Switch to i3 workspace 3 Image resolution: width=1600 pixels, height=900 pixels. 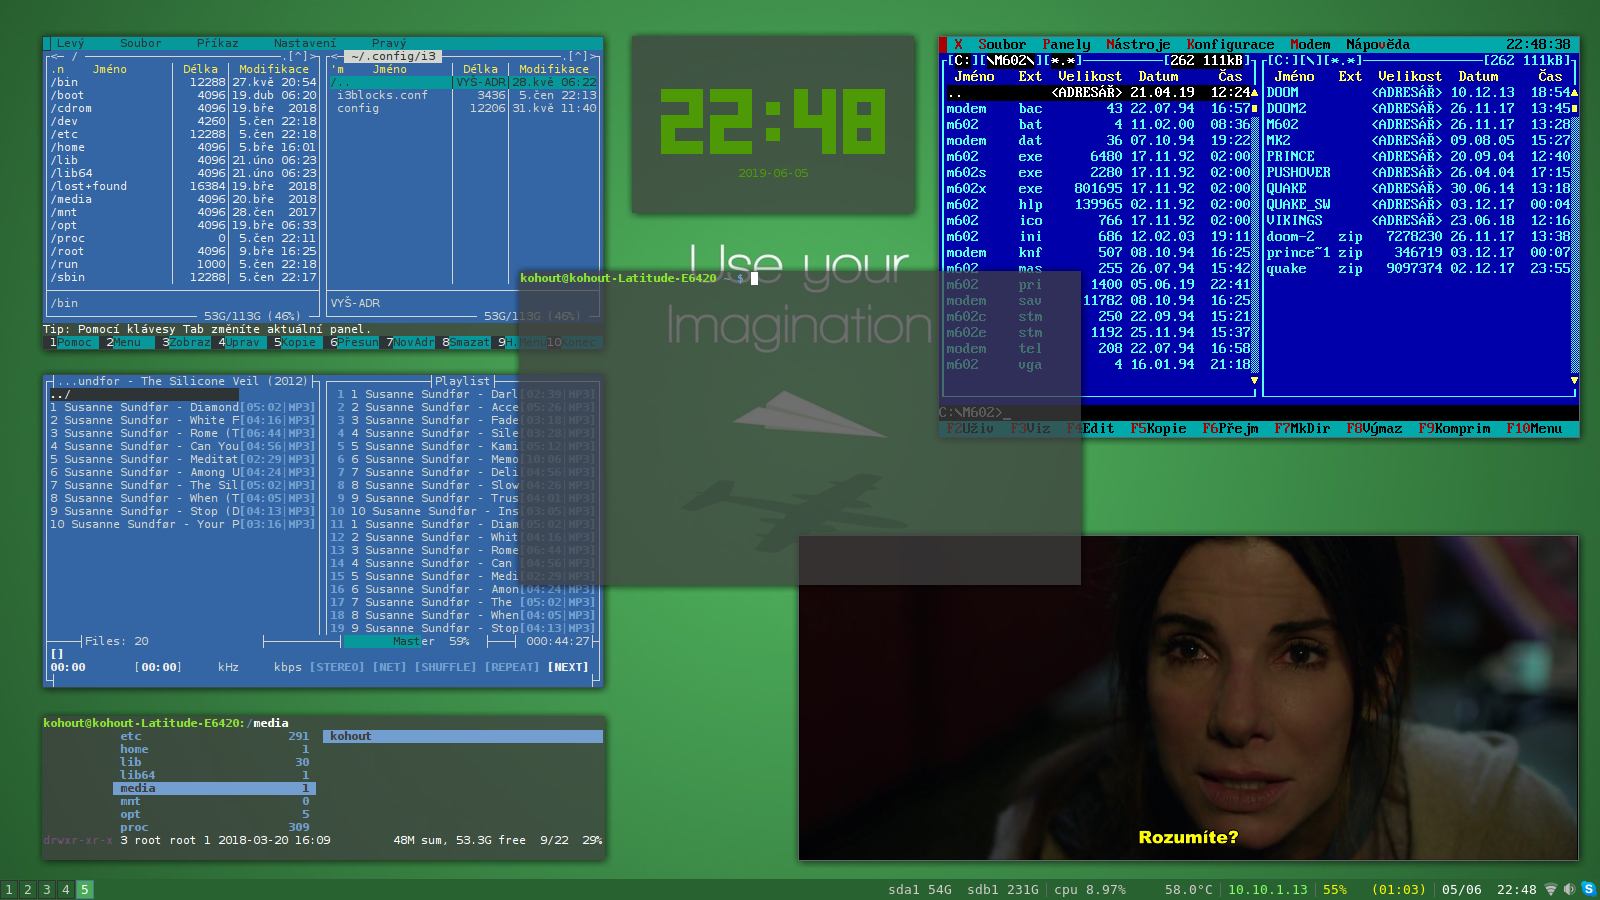point(47,889)
